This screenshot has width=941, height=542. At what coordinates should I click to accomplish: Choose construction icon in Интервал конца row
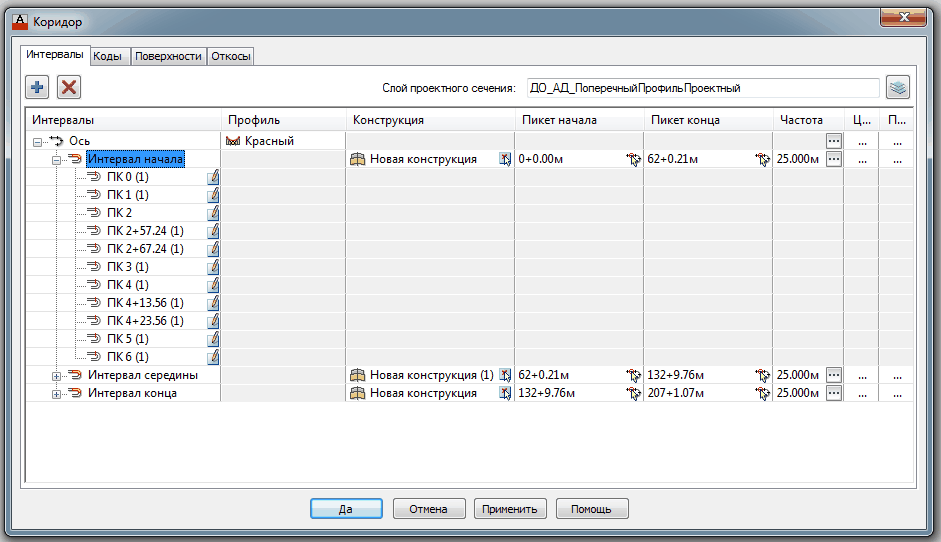point(505,393)
